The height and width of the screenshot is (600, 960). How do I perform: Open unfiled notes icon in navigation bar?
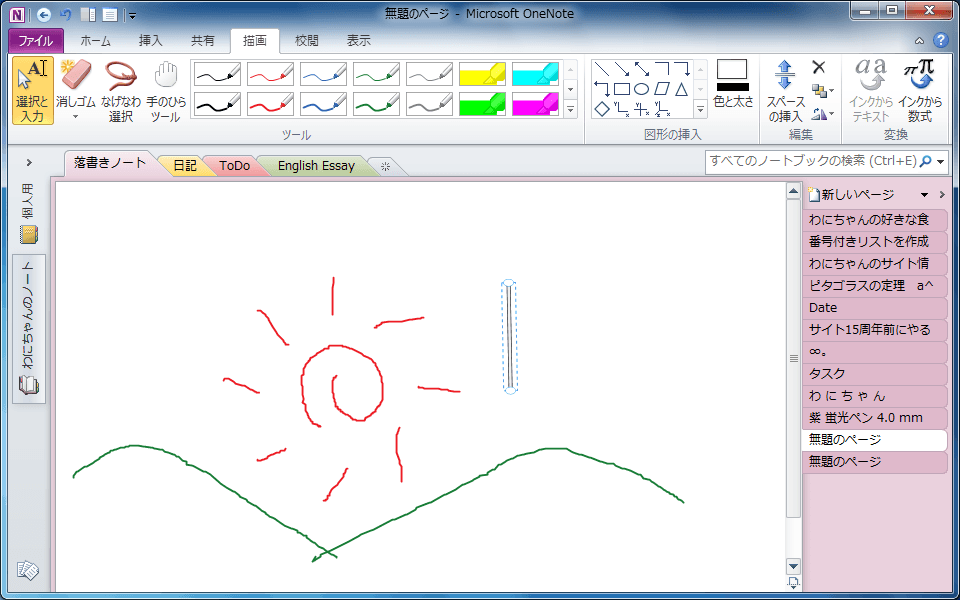(28, 571)
